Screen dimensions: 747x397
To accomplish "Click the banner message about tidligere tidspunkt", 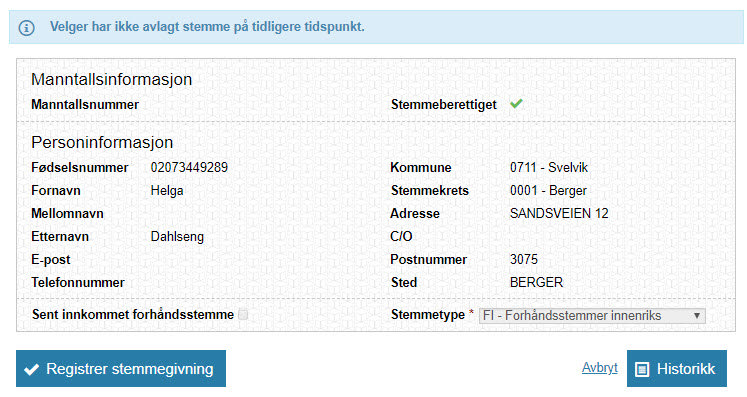I will pos(207,27).
